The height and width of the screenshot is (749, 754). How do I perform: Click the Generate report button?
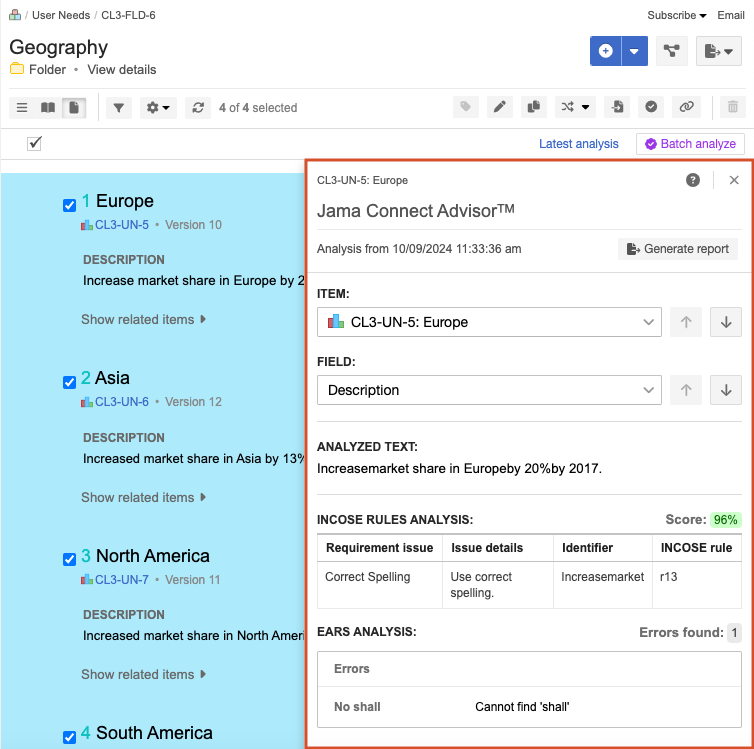tap(678, 249)
